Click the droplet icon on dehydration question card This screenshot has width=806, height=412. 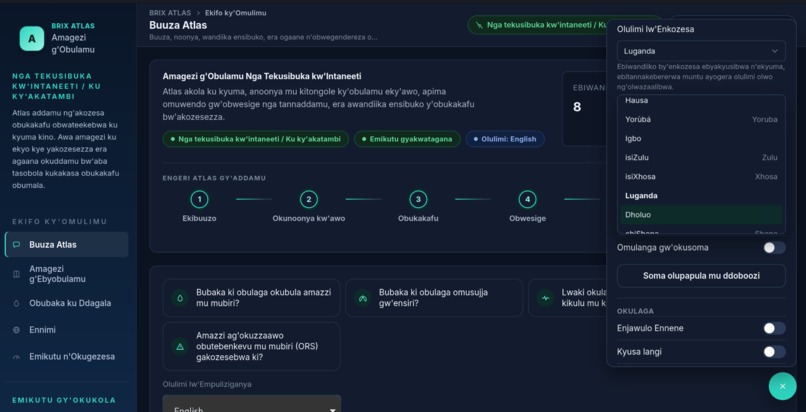pyautogui.click(x=180, y=297)
